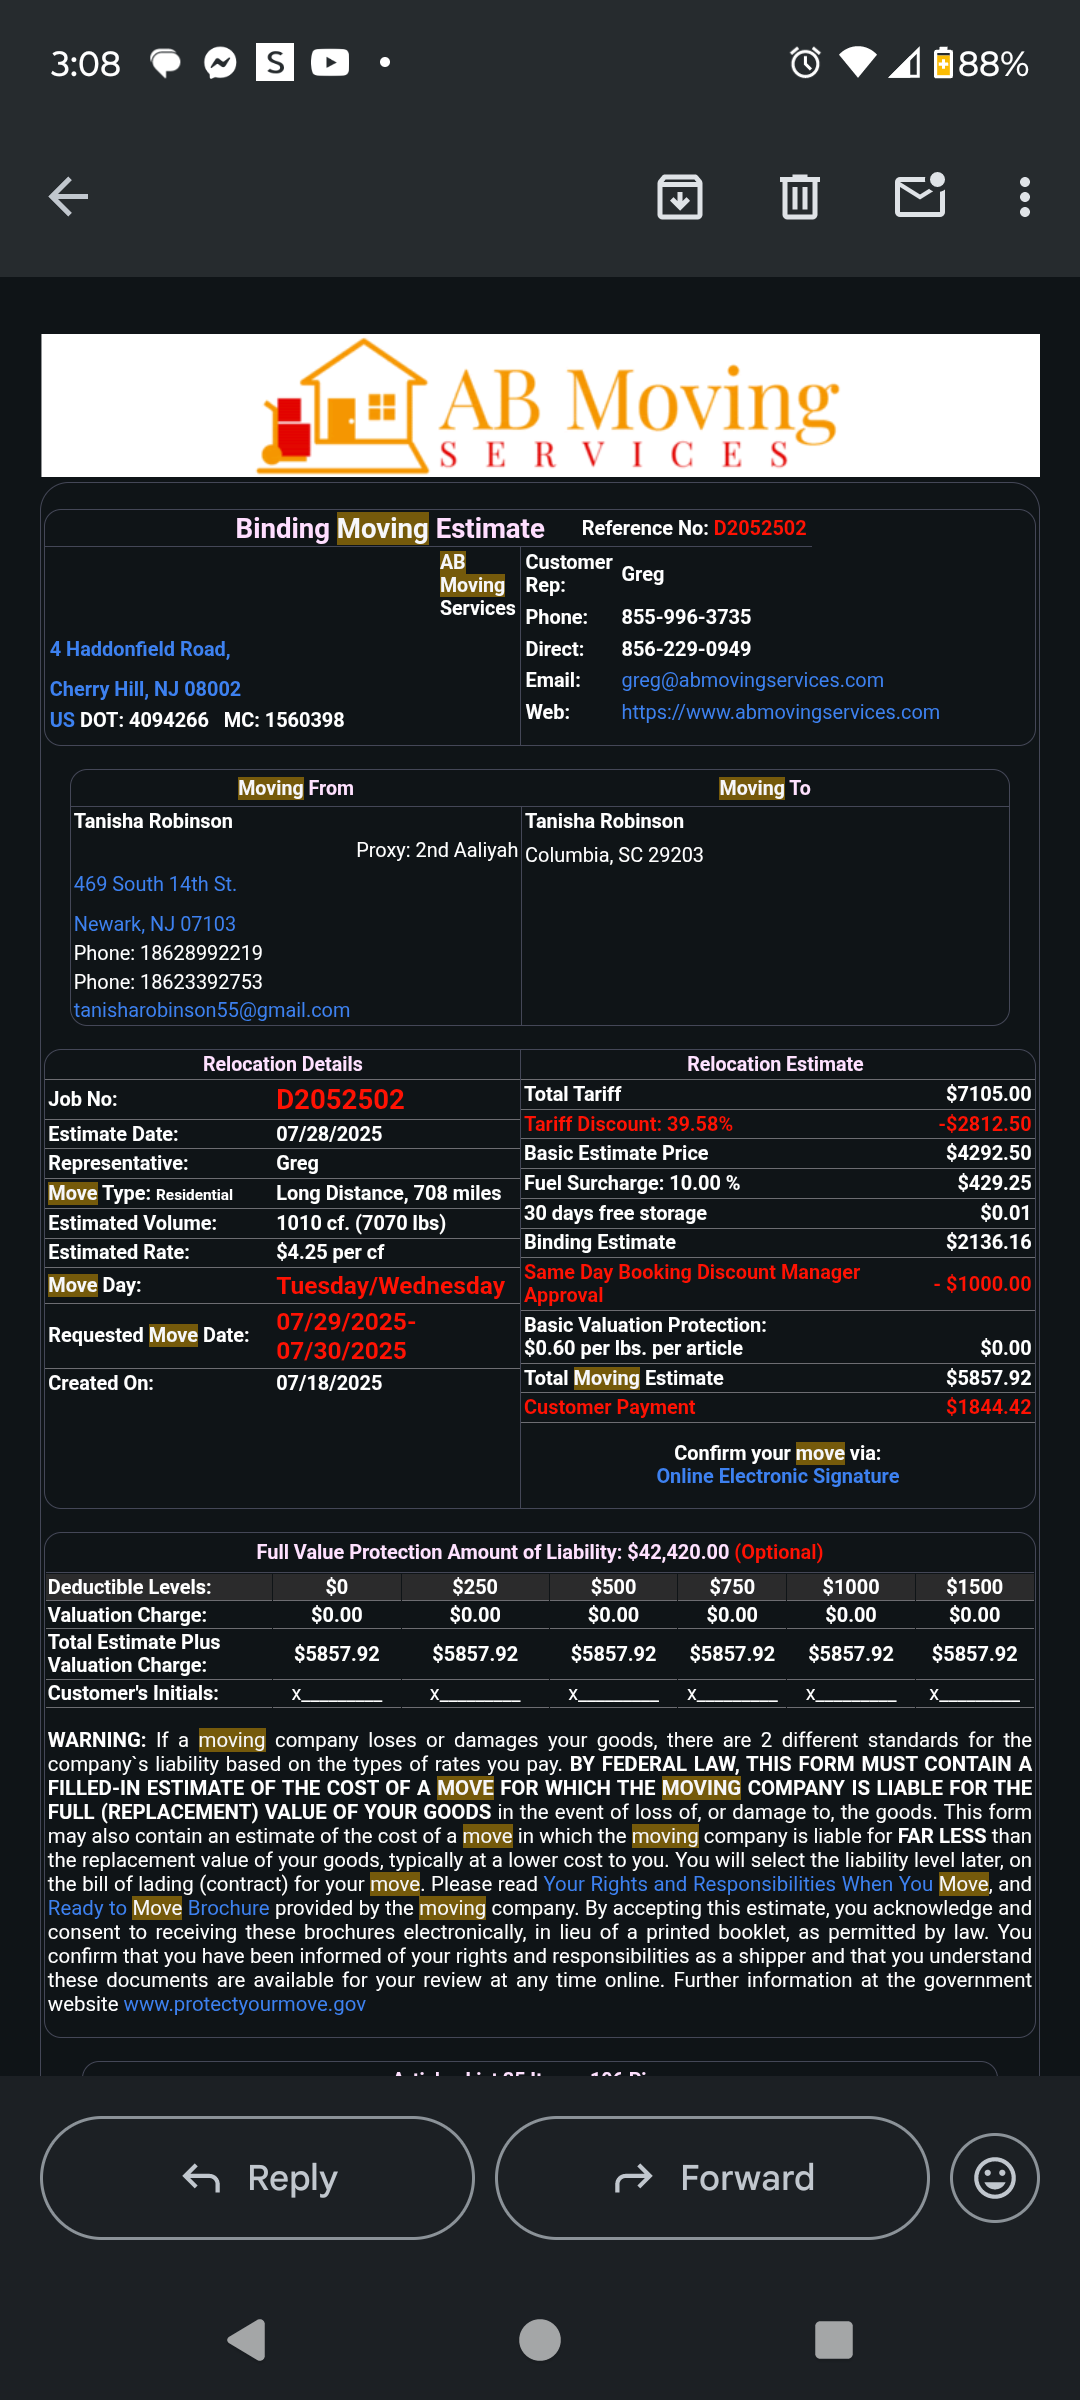The image size is (1080, 2400).
Task: Archive this email using the archive icon
Action: coord(679,197)
